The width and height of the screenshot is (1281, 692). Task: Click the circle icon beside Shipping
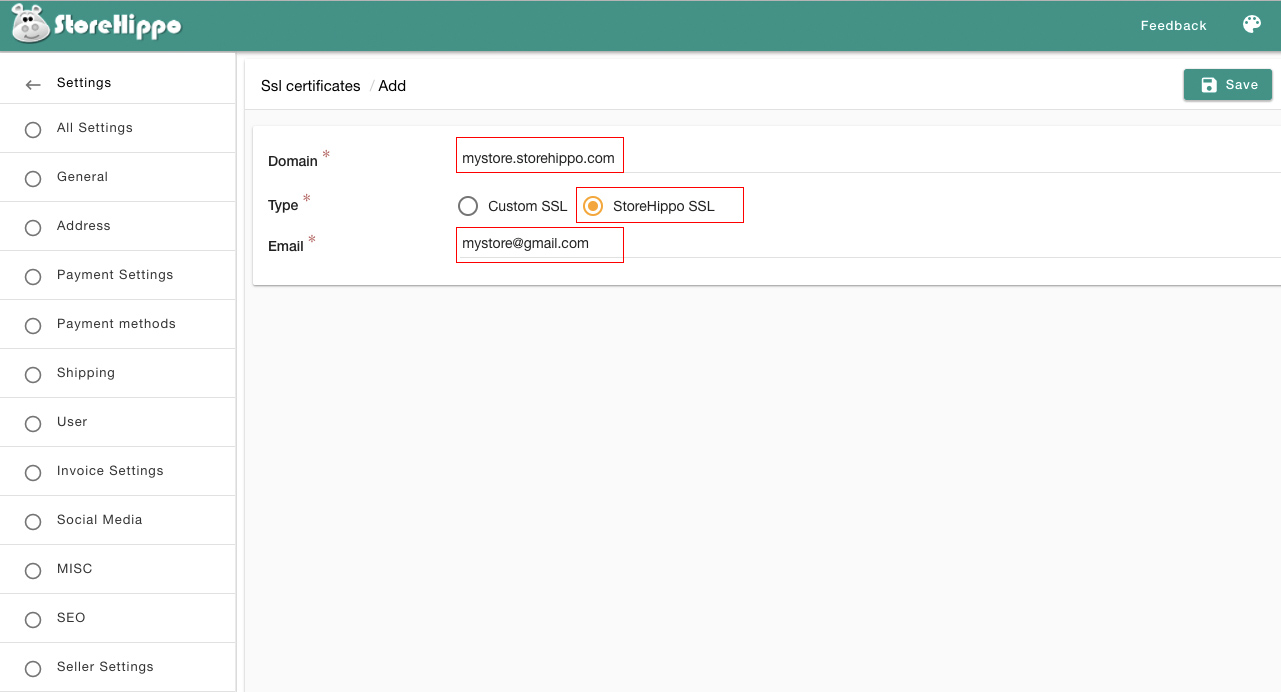point(33,375)
